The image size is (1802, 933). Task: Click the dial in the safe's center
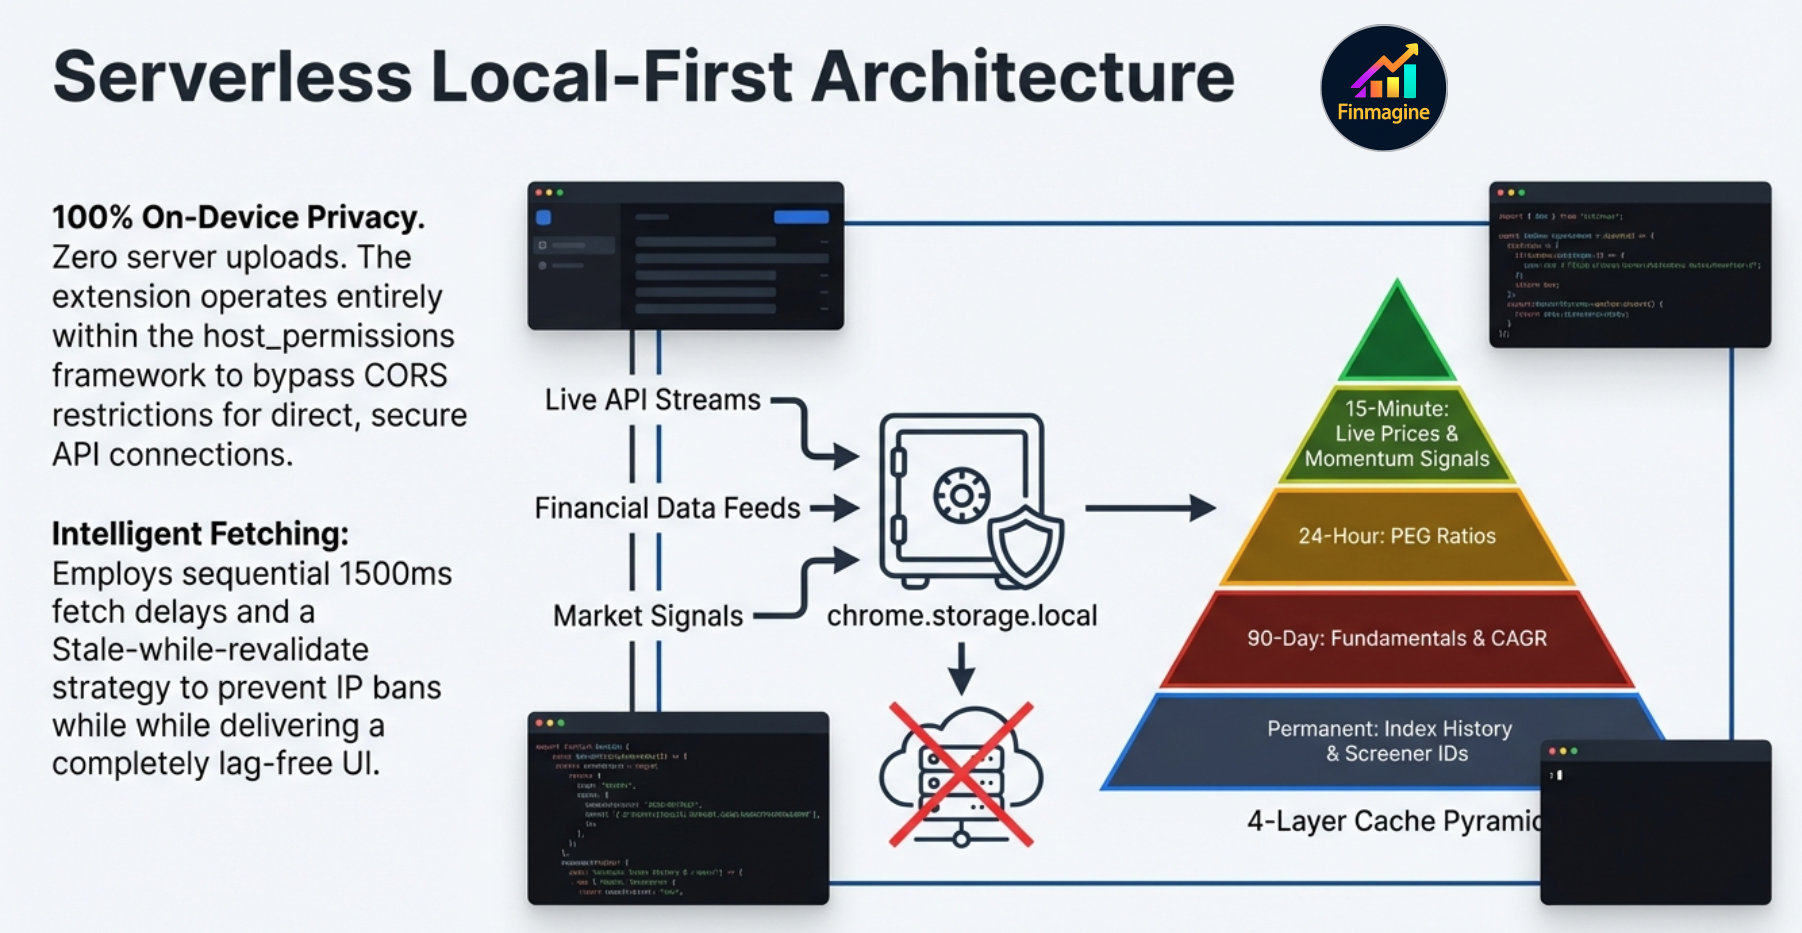961,495
